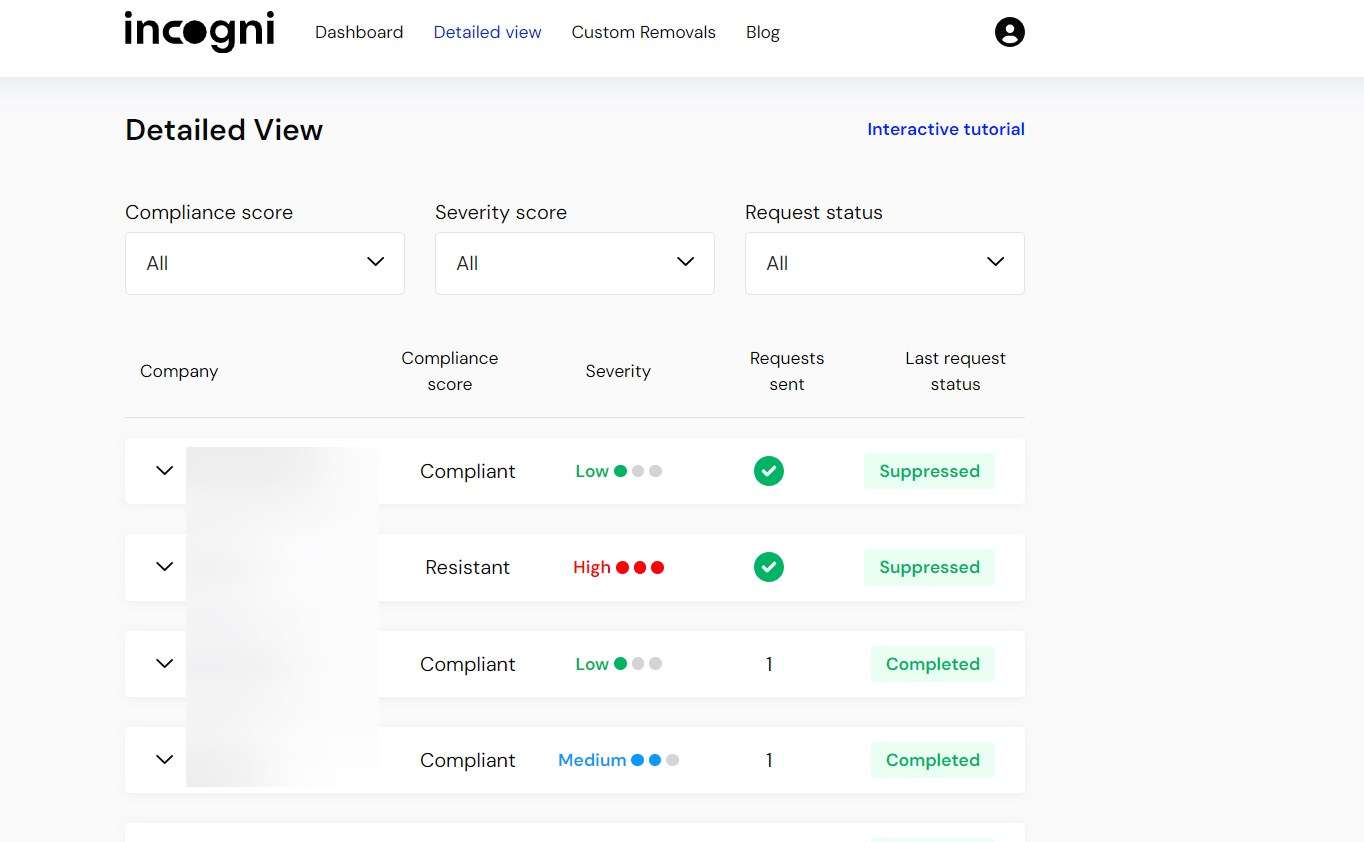Screen dimensions: 1364x842
Task: Click green checkmark in first Suppressed row
Action: 768,471
